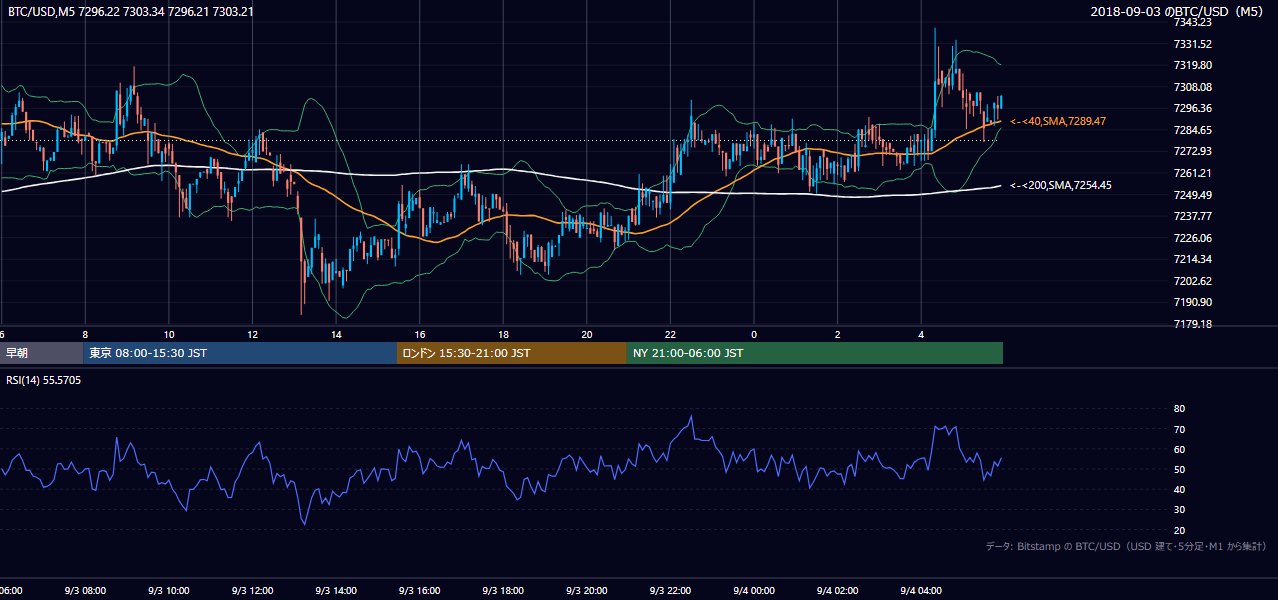Click the 7319.80 price axis value
This screenshot has height=600, width=1278.
(1192, 65)
